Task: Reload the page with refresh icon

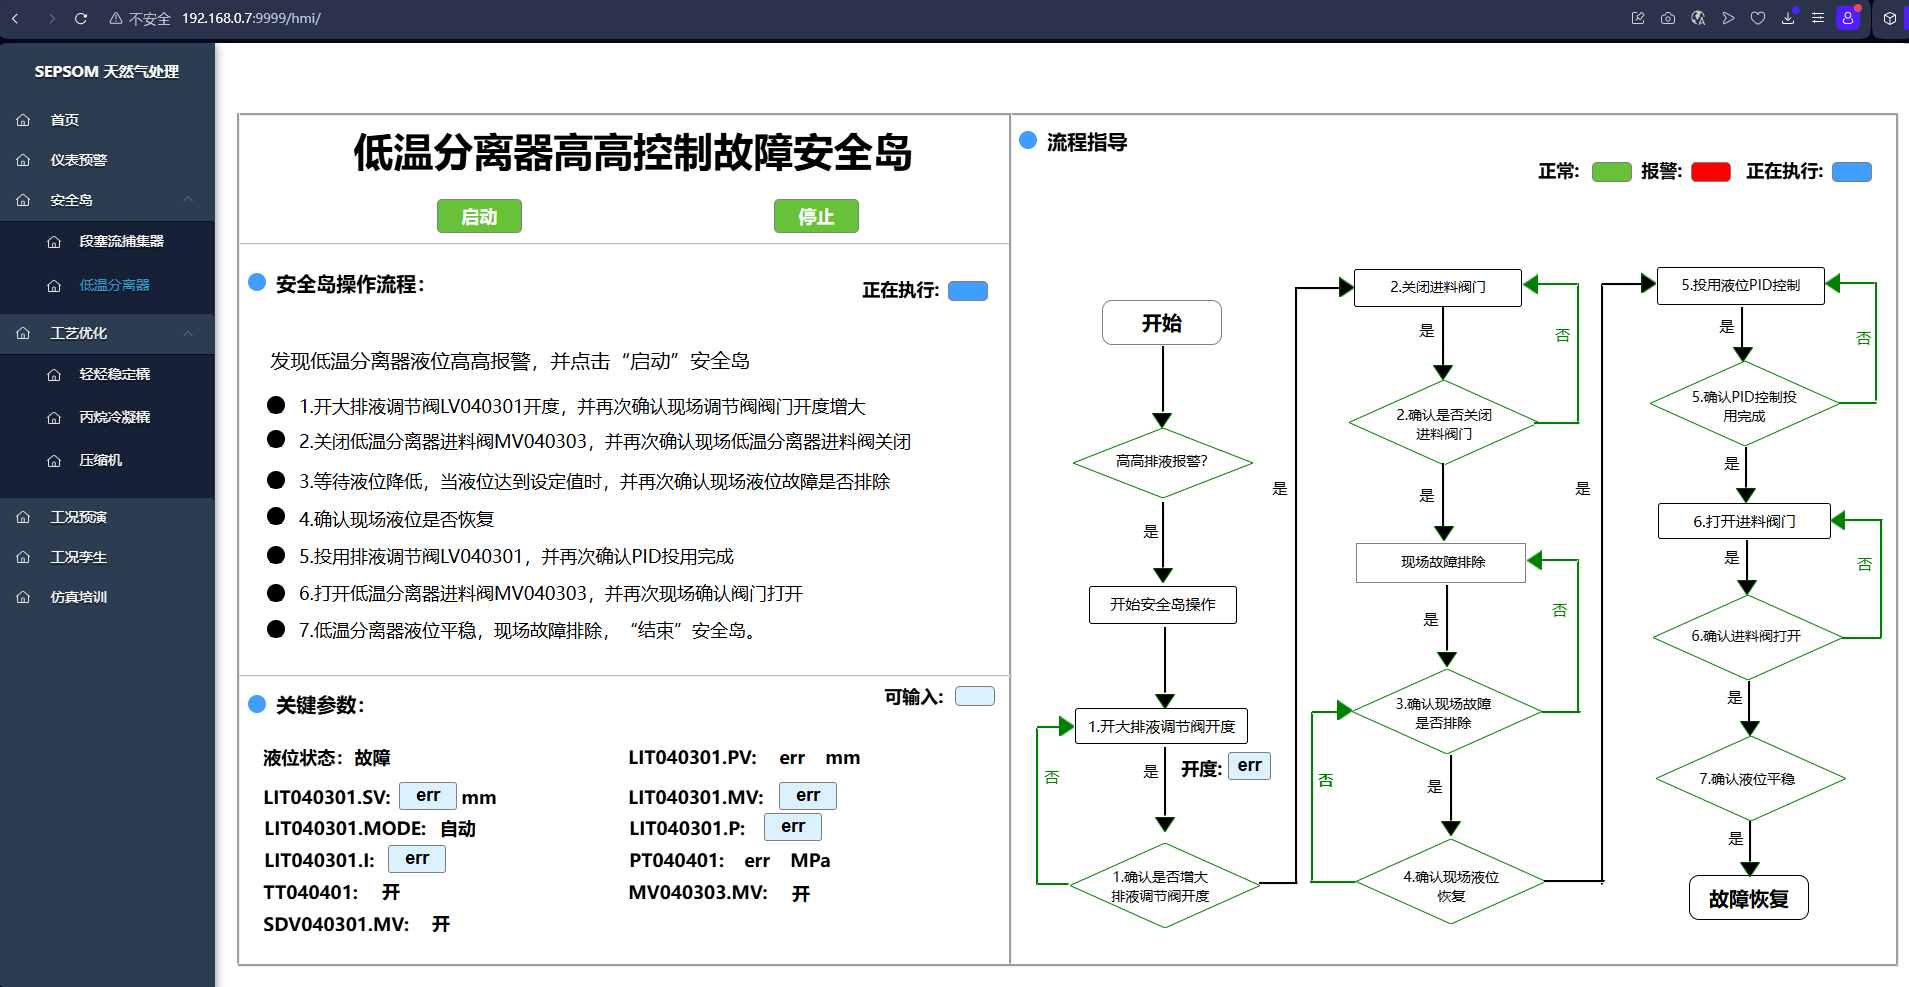Action: point(81,18)
